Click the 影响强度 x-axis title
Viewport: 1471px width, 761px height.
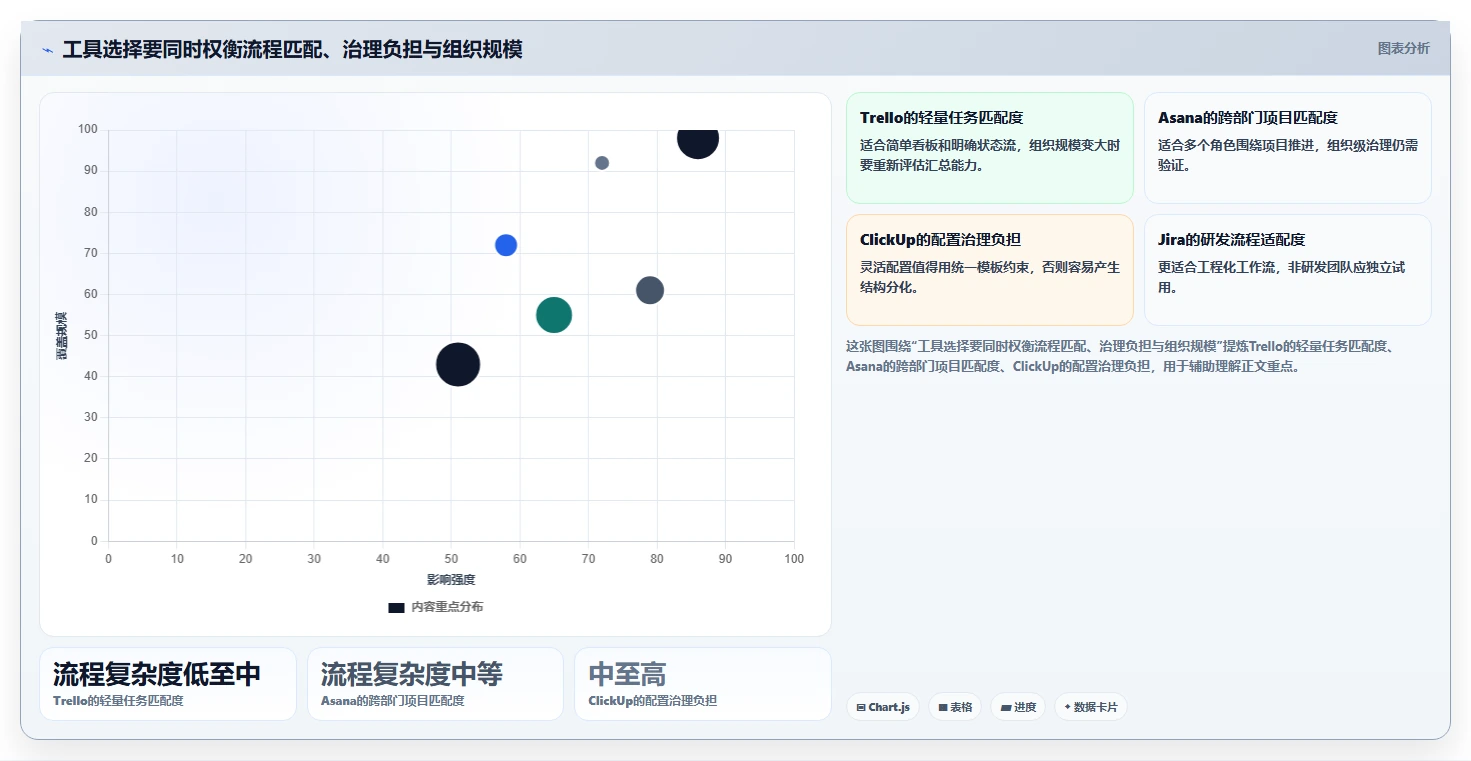coord(451,580)
